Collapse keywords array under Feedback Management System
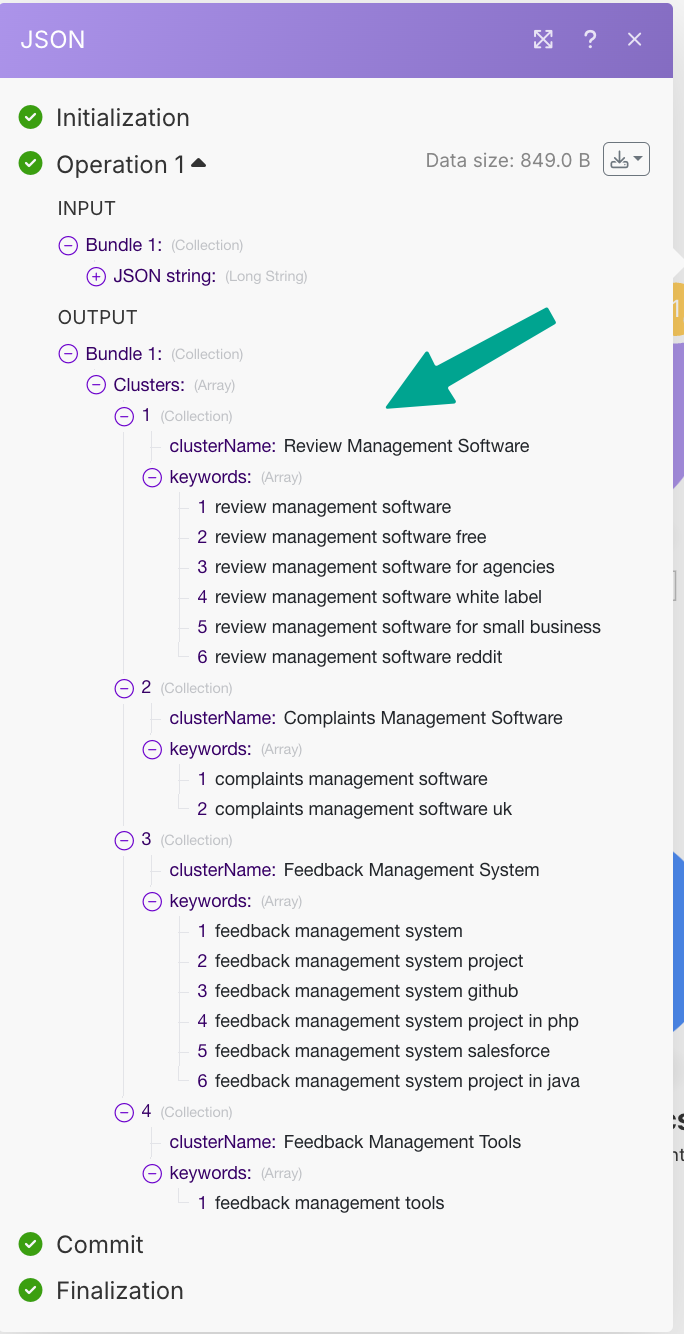Viewport: 684px width, 1334px height. (152, 901)
